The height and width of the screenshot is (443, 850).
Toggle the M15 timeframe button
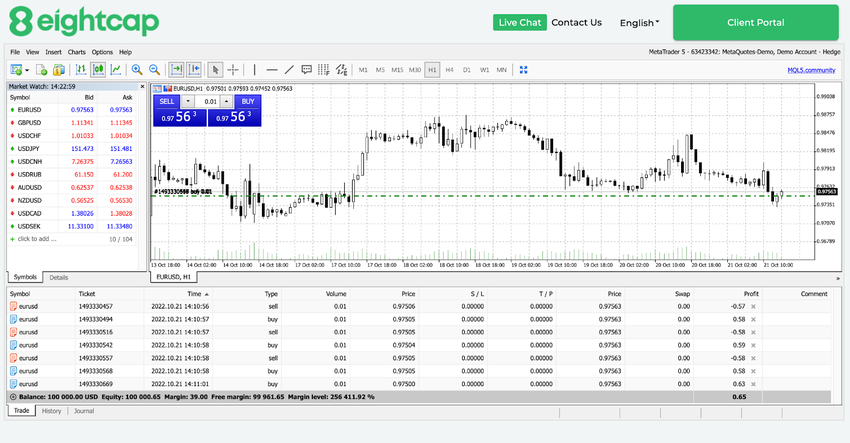(x=397, y=70)
